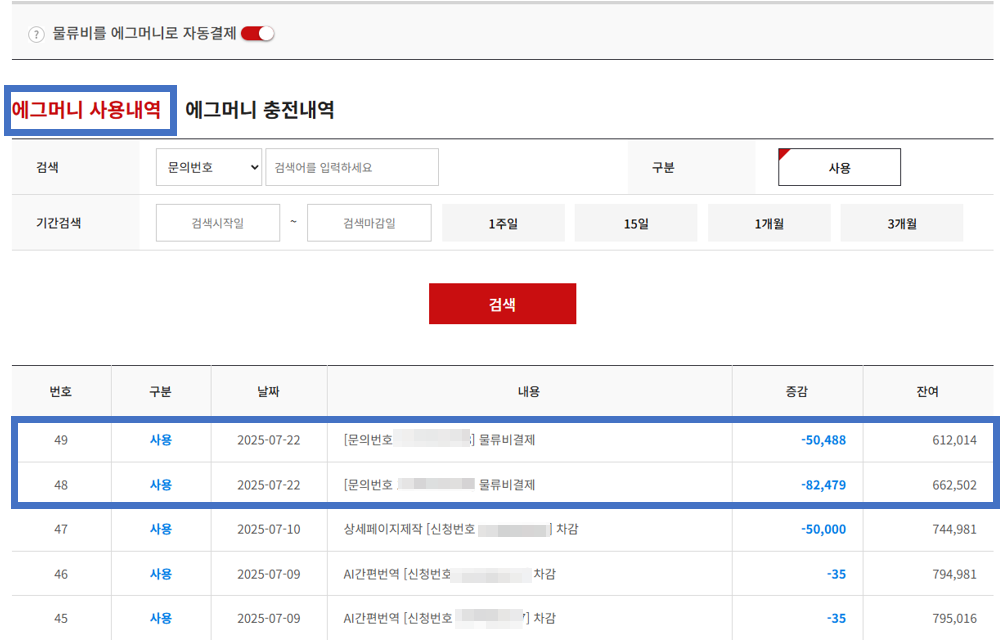1004x644 pixels.
Task: Click the question mark help icon
Action: tap(36, 34)
